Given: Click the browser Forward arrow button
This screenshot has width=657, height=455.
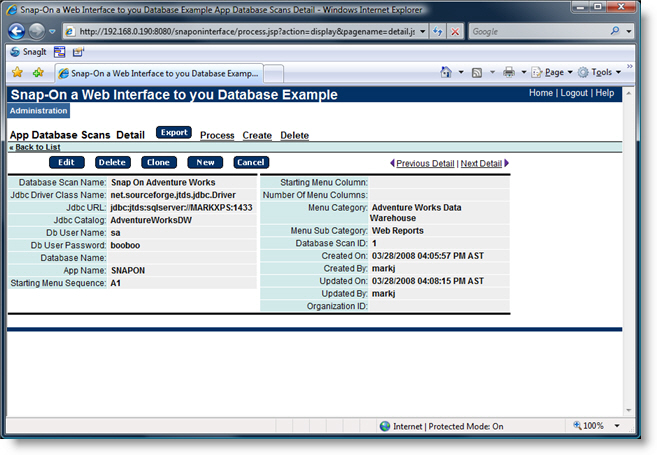Looking at the screenshot, I should pyautogui.click(x=36, y=31).
